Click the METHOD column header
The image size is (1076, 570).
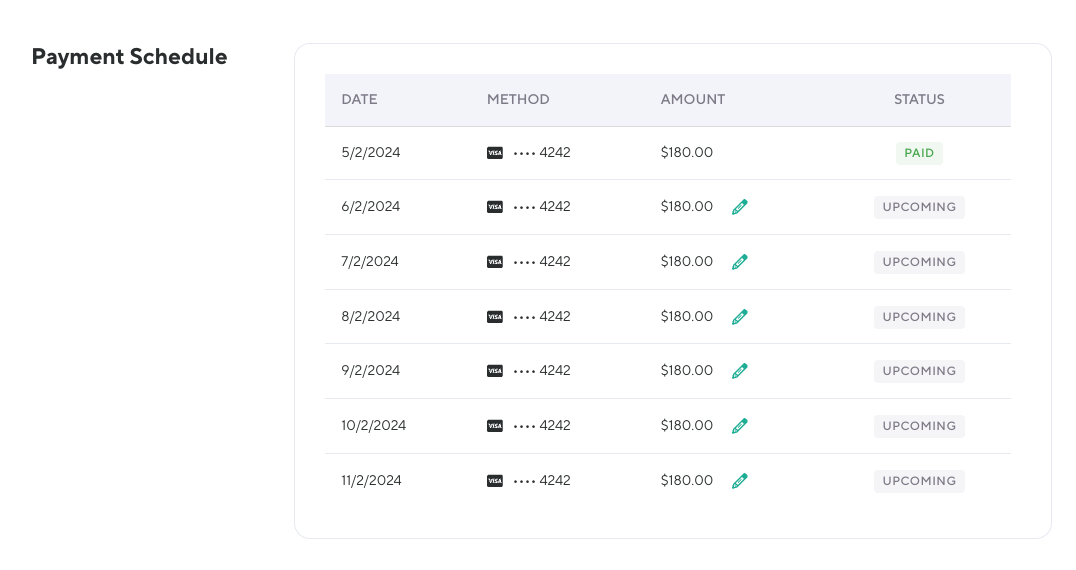(518, 100)
